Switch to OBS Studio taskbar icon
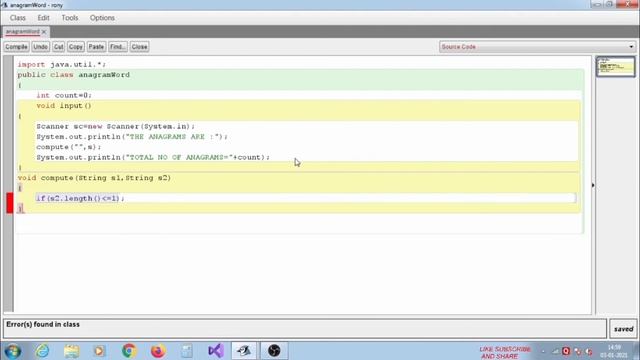Viewport: 640px width, 360px height. (x=274, y=351)
